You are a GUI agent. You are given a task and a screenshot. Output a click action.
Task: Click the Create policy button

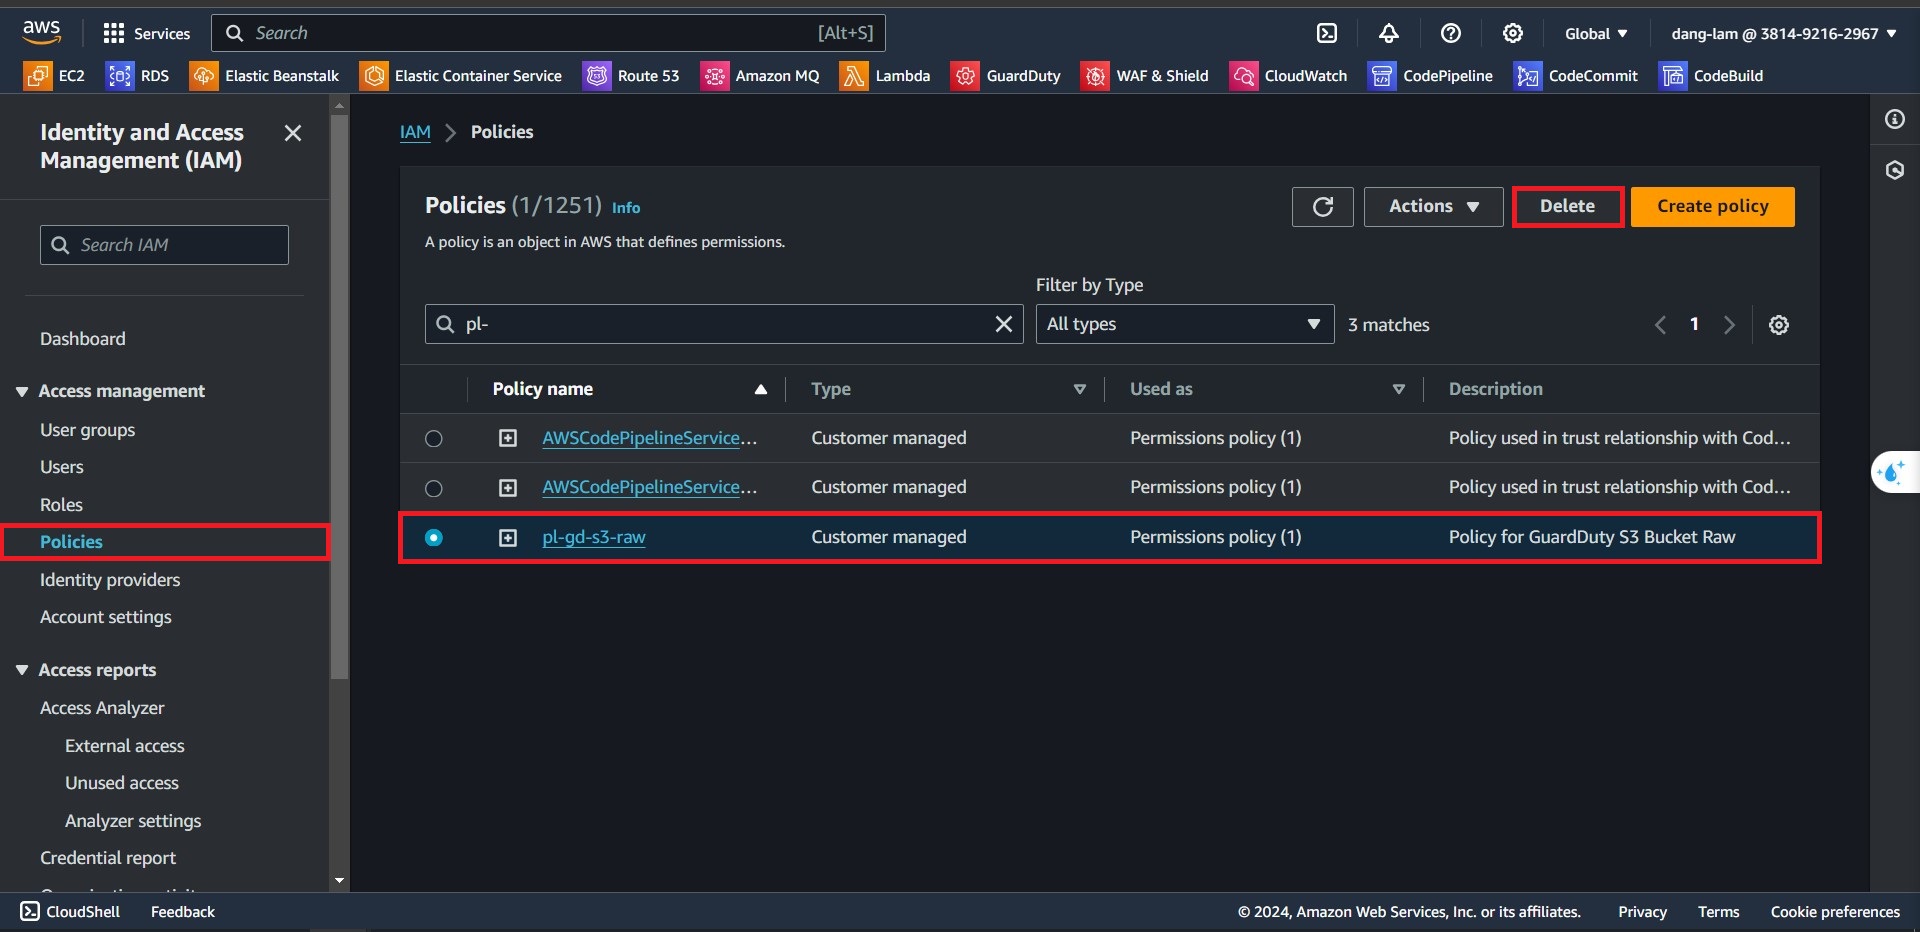[x=1712, y=207]
